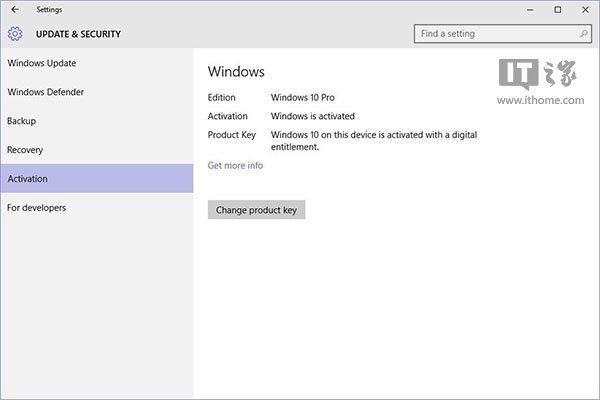The width and height of the screenshot is (600, 400).
Task: Follow the 'Get more info' link
Action: [x=235, y=165]
